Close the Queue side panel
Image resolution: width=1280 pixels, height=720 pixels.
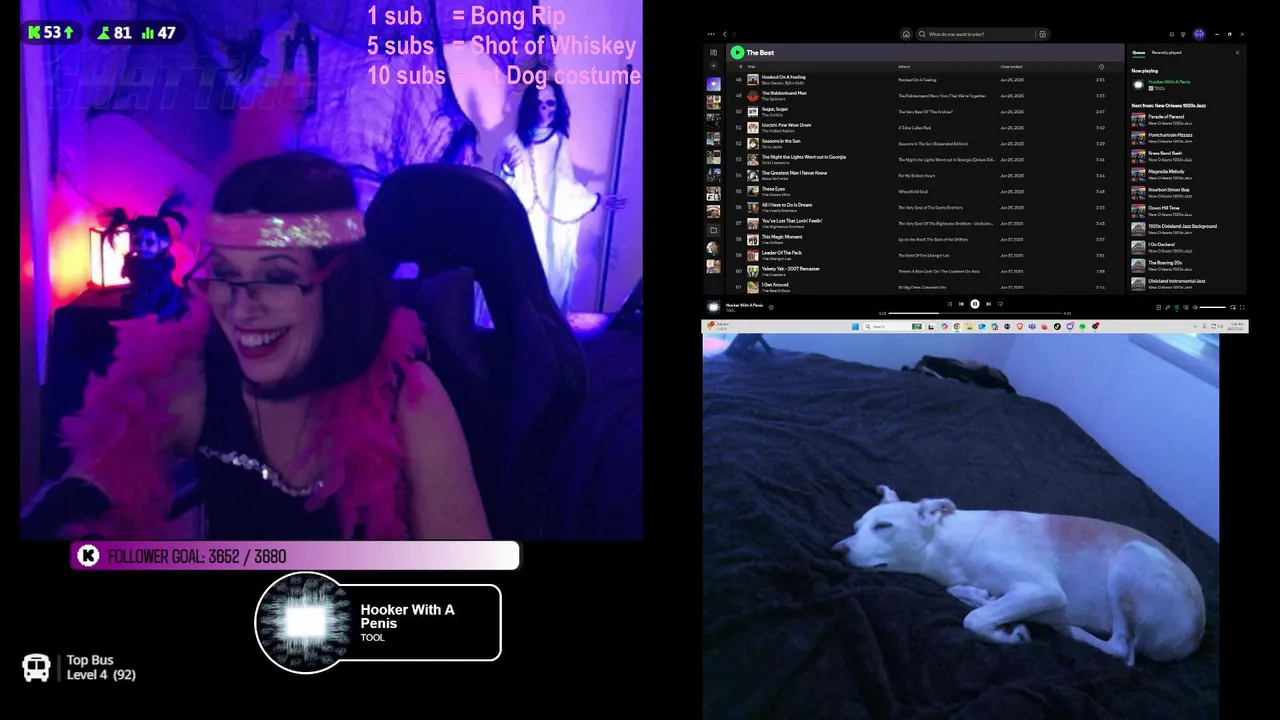coord(1237,52)
